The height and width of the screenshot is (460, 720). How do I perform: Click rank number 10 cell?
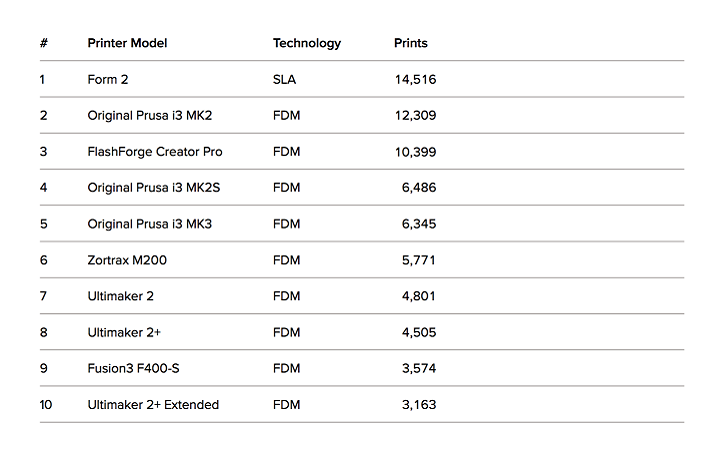46,405
